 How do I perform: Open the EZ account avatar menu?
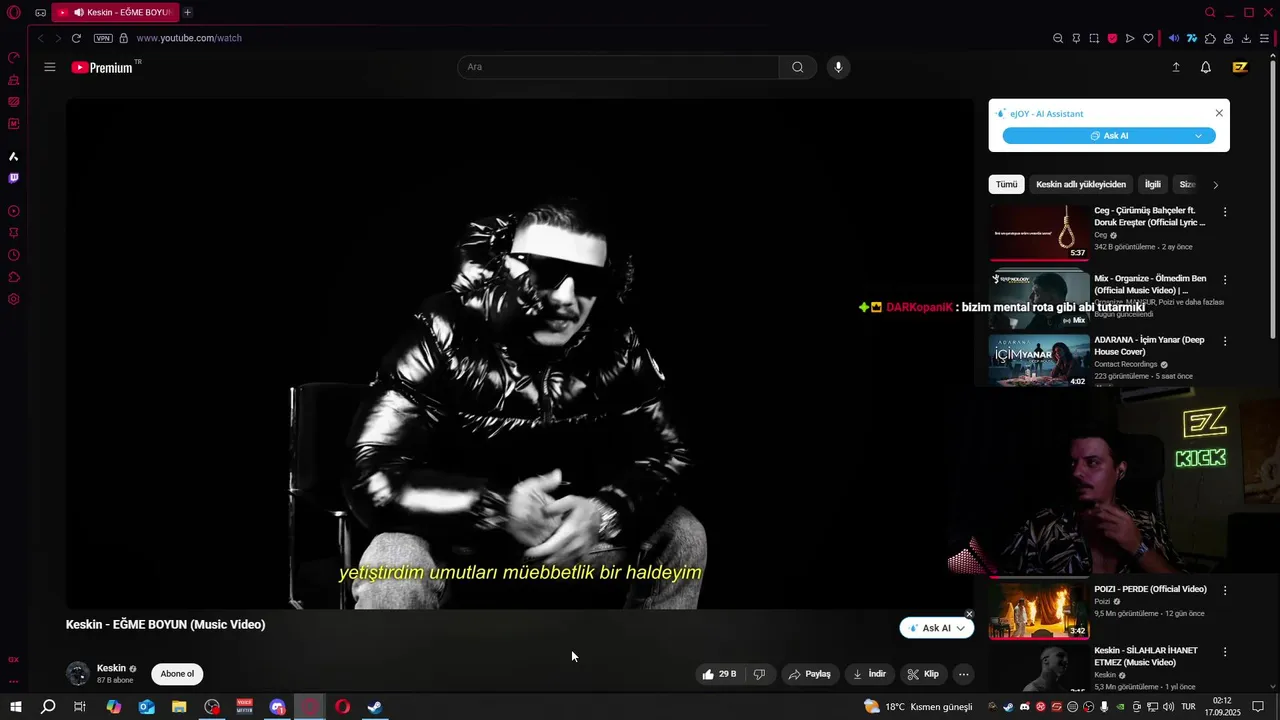click(1240, 67)
